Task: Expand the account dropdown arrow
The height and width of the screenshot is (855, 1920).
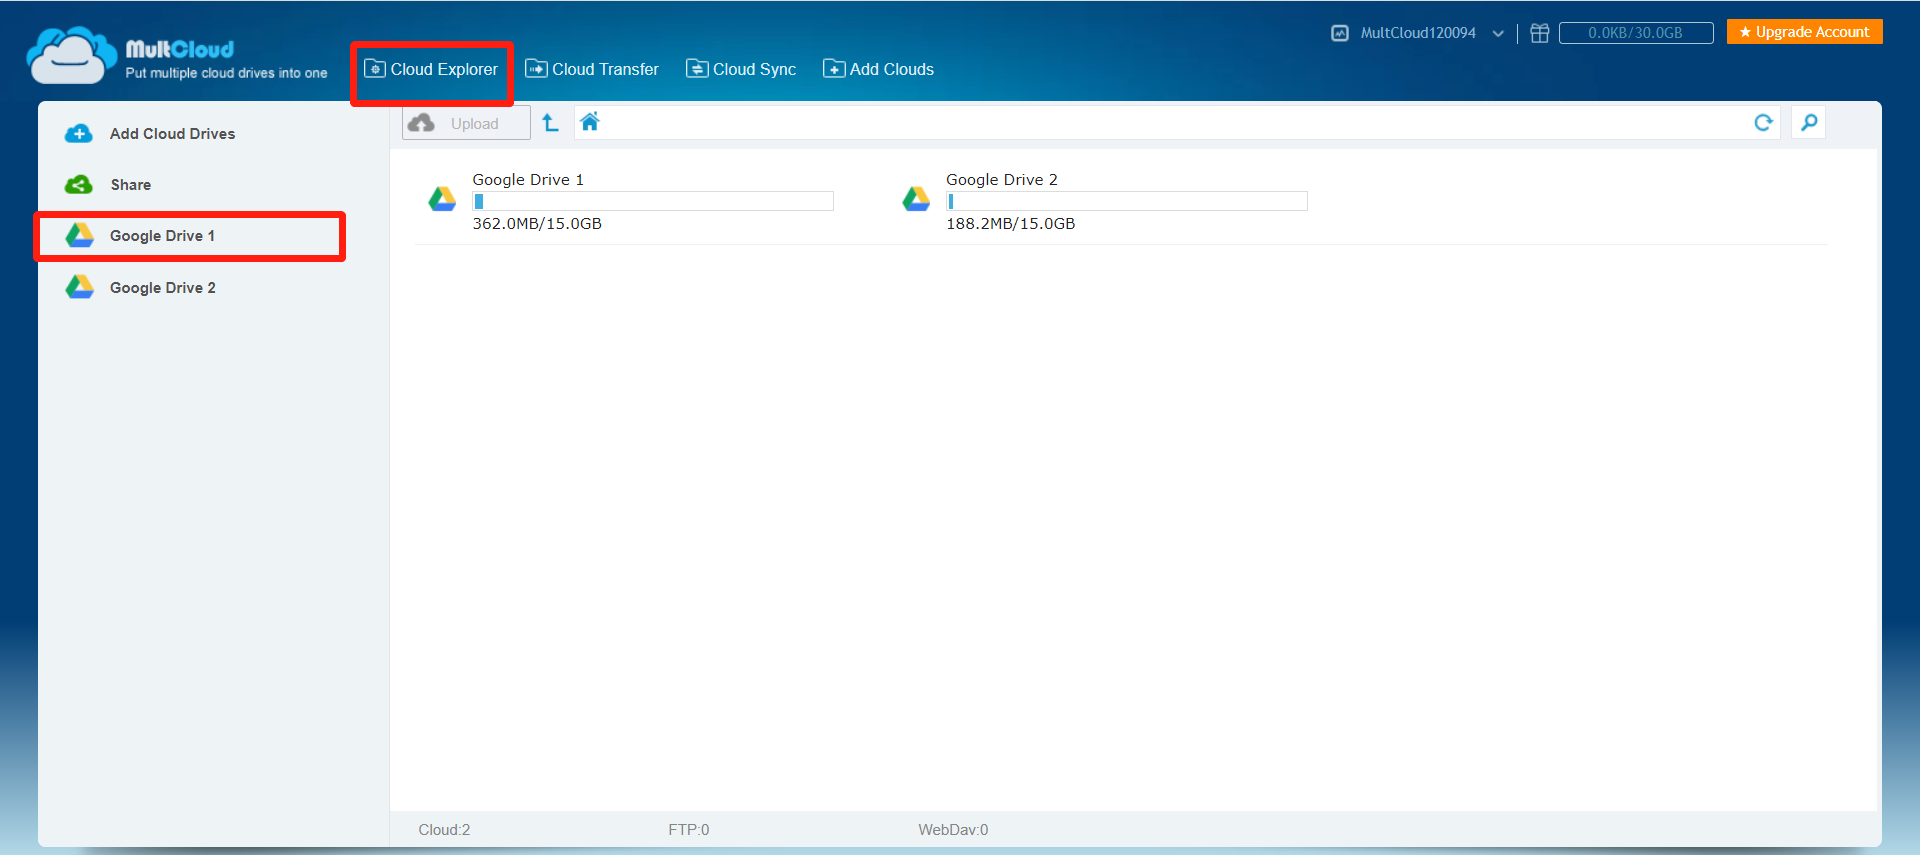Action: pos(1498,33)
